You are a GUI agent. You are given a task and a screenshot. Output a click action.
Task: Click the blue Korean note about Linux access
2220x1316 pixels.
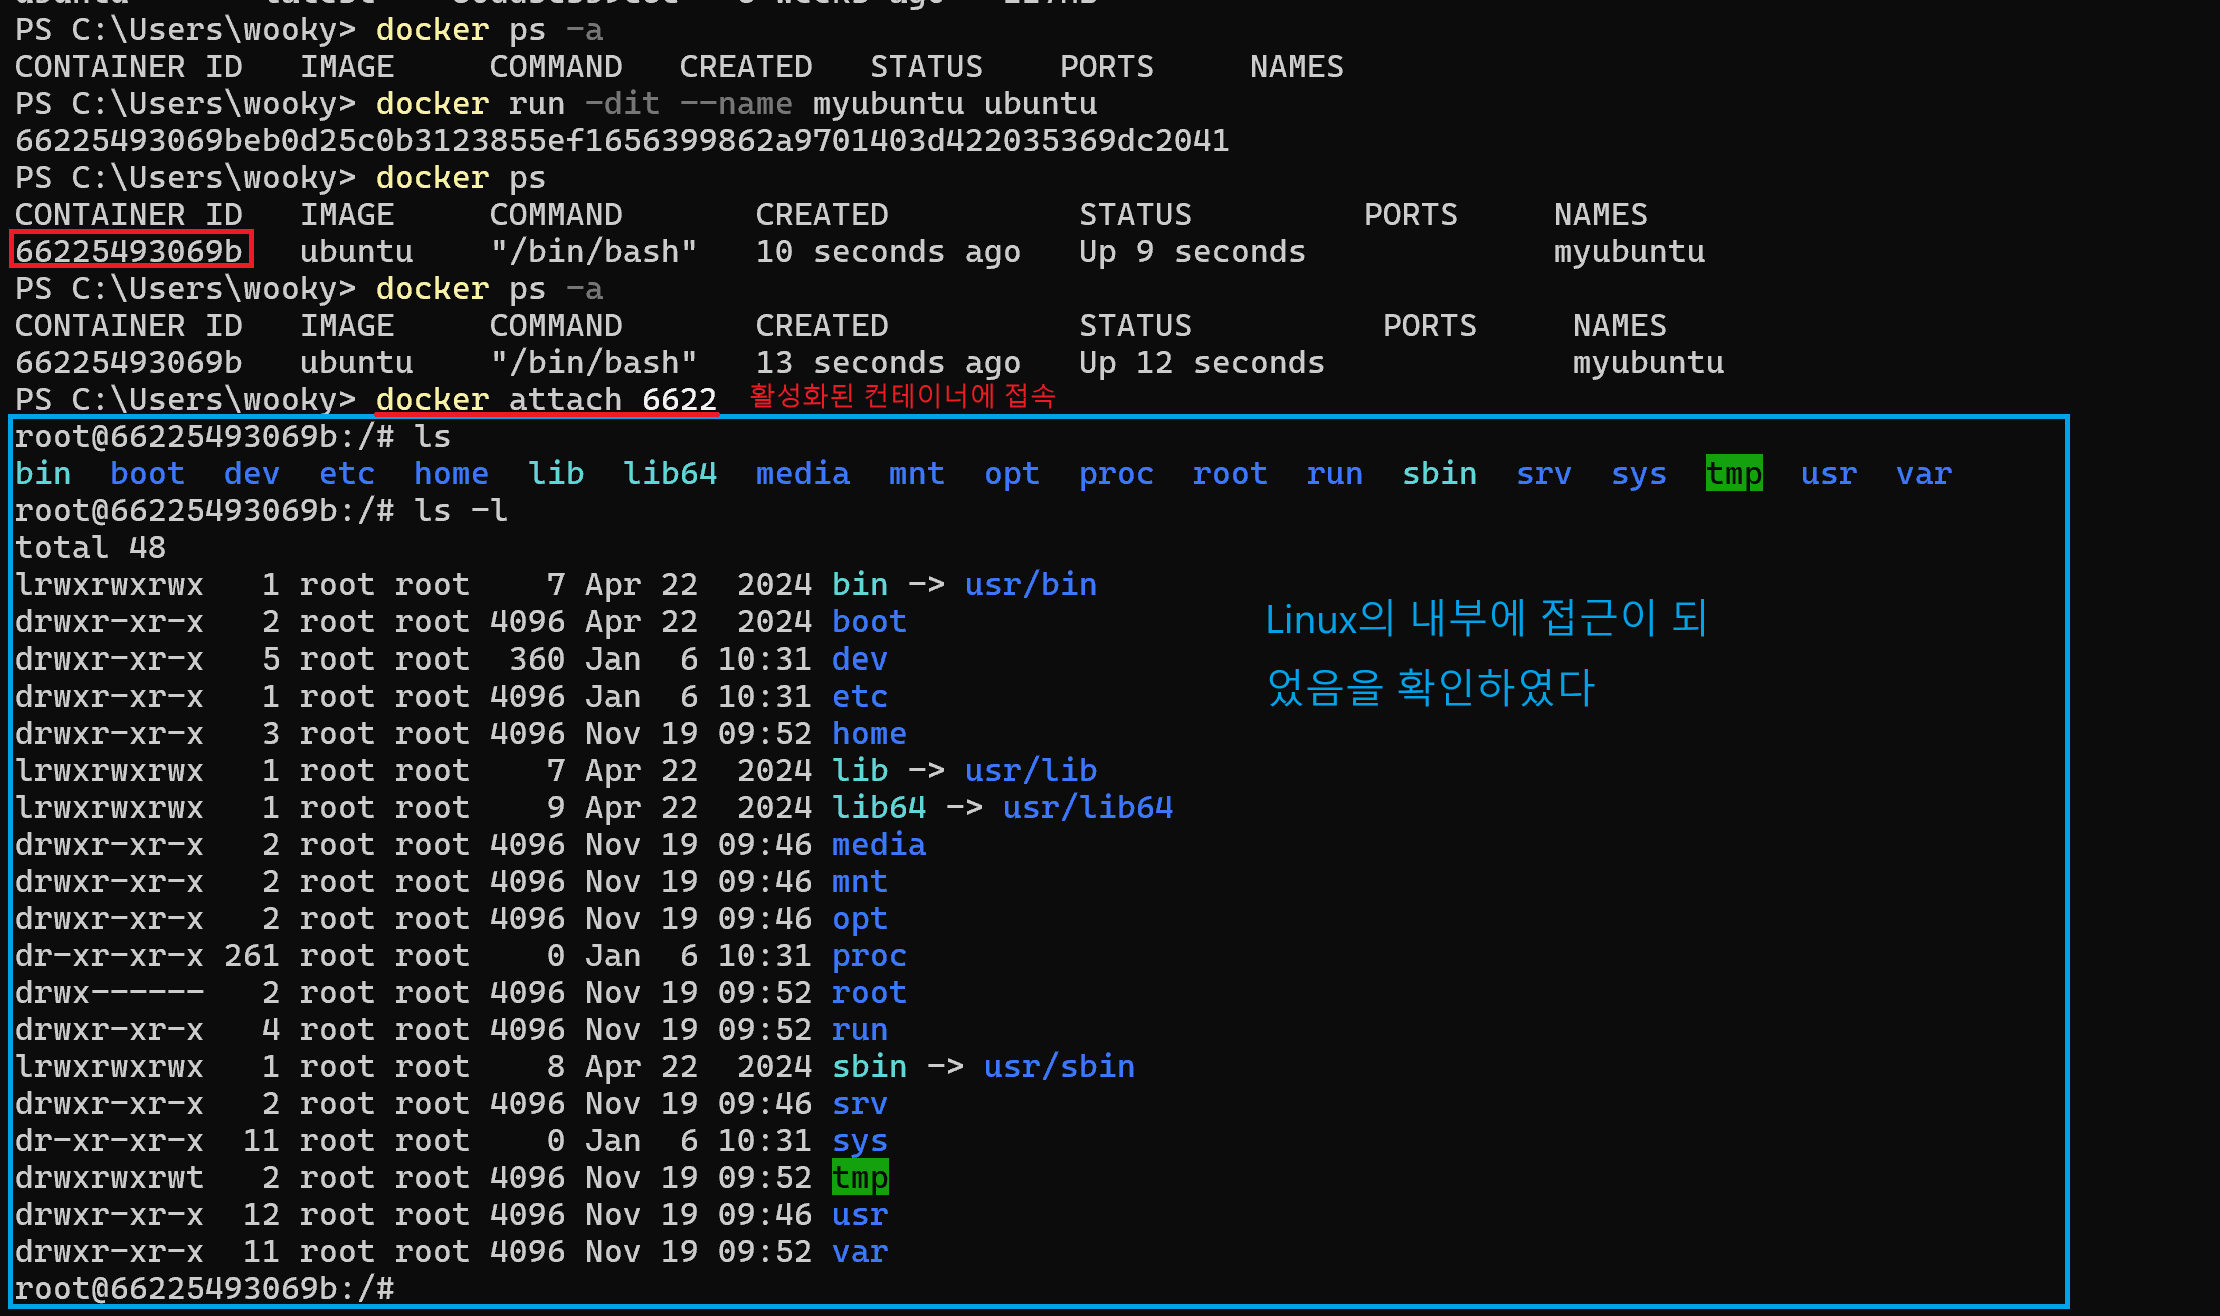pyautogui.click(x=1484, y=652)
